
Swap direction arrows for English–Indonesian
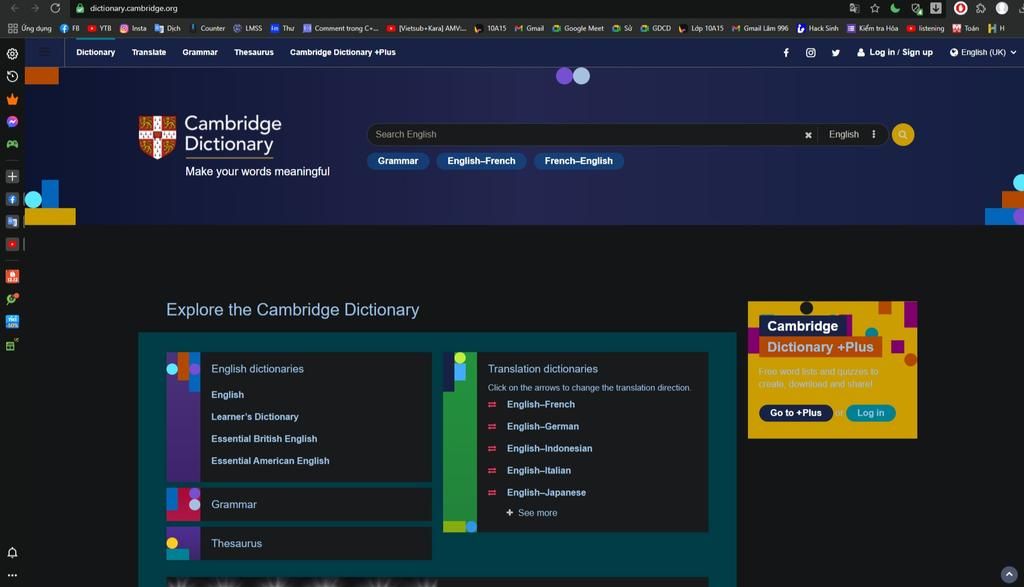[492, 449]
